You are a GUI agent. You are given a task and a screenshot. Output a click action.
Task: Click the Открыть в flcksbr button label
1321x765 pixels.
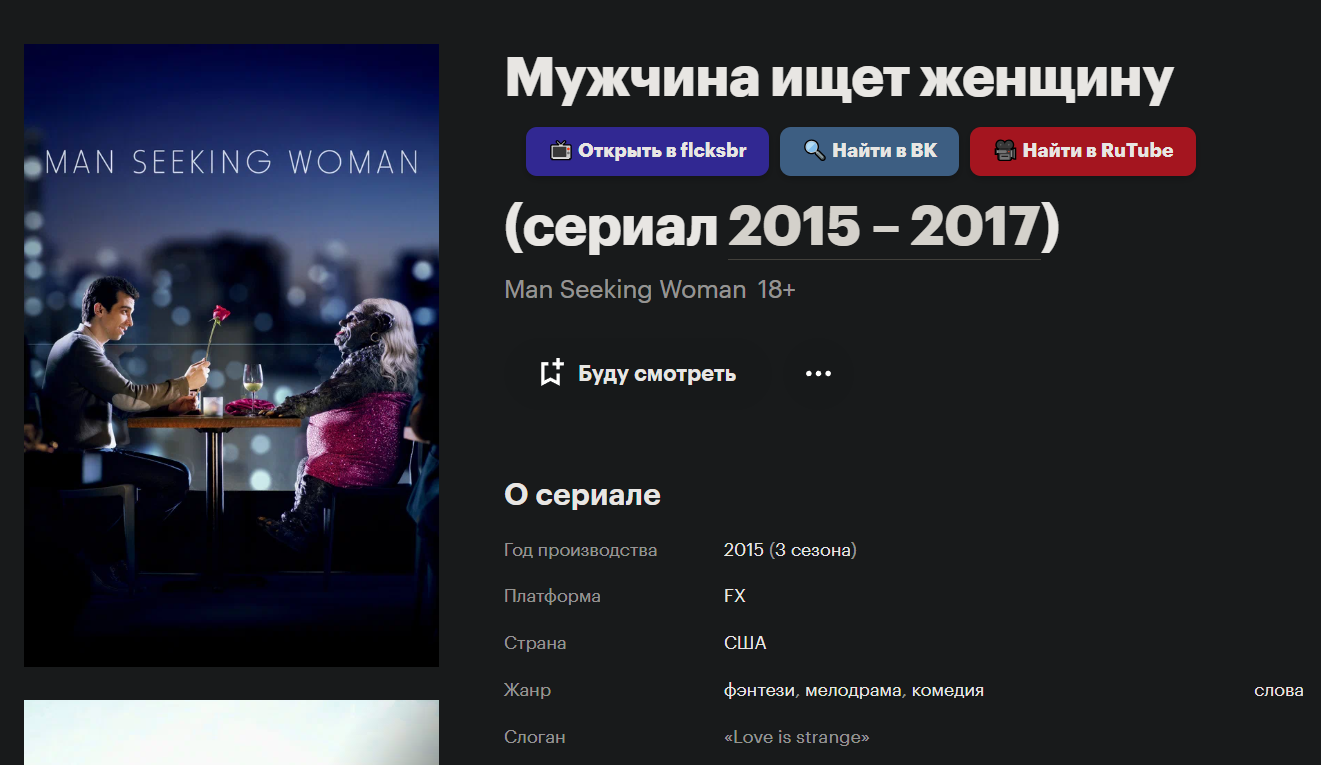(661, 151)
